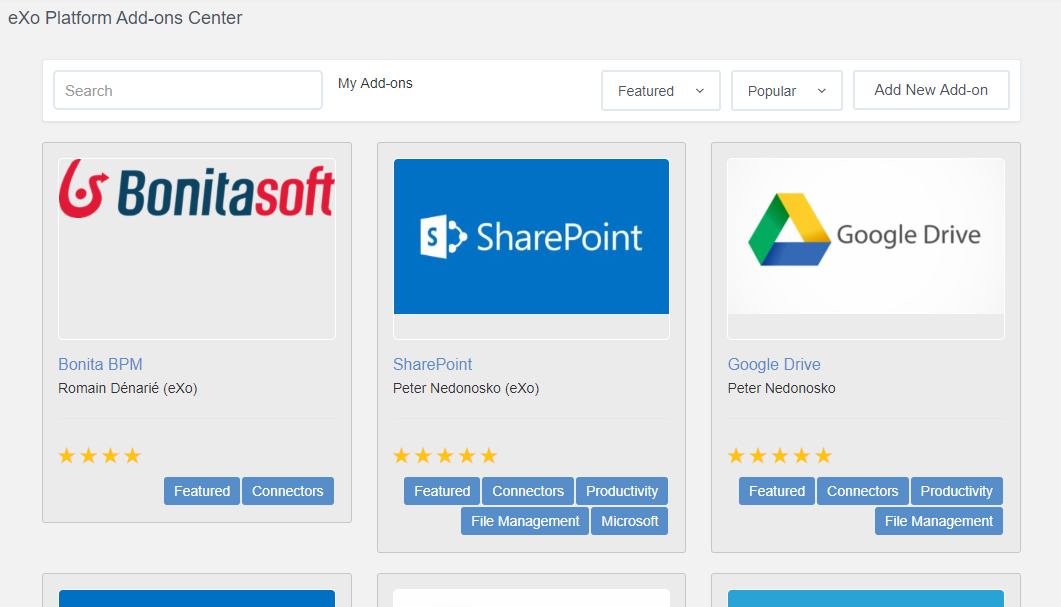Switch to My Add-ons section

375,83
